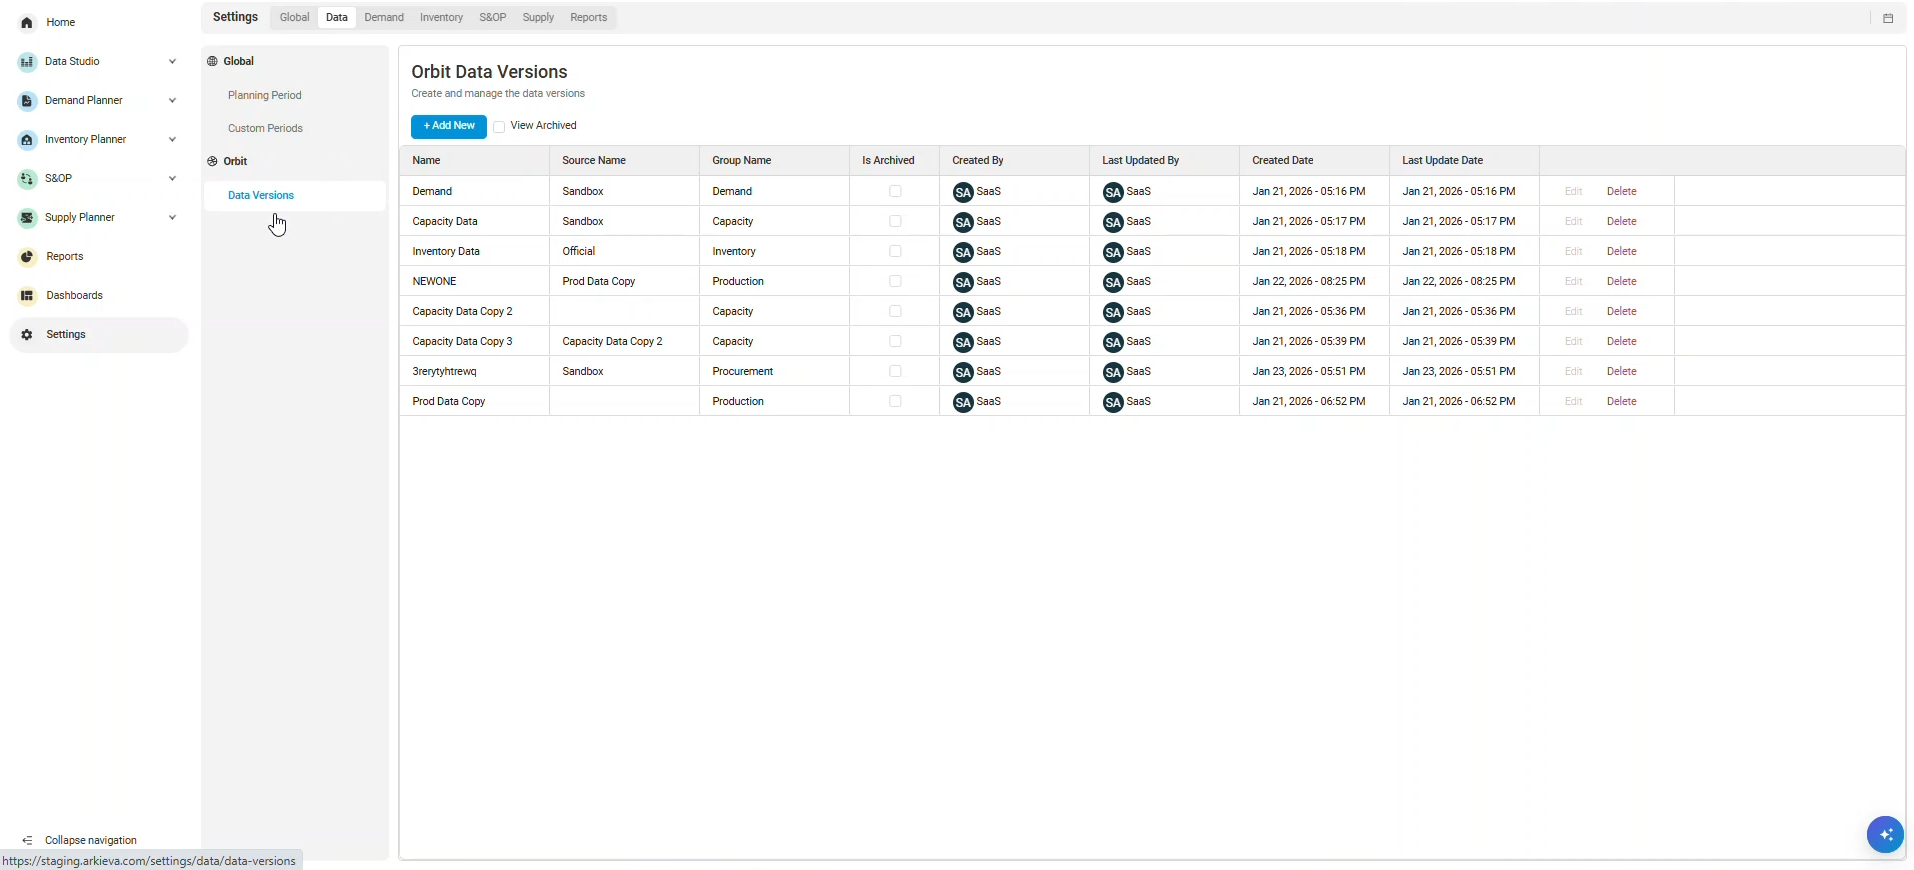Click the Collapse navigation arrow icon

pyautogui.click(x=27, y=841)
